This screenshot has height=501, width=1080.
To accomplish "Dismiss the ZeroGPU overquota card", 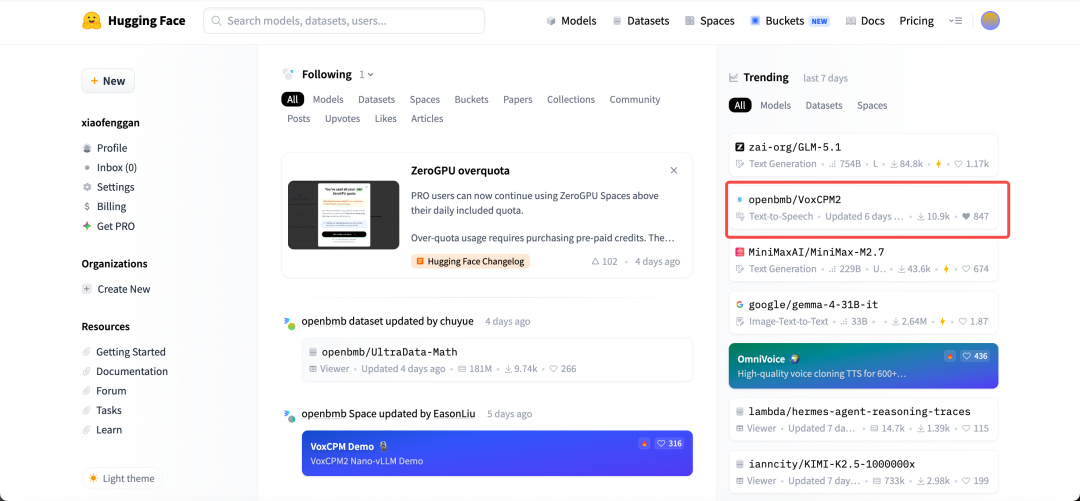I will 674,170.
